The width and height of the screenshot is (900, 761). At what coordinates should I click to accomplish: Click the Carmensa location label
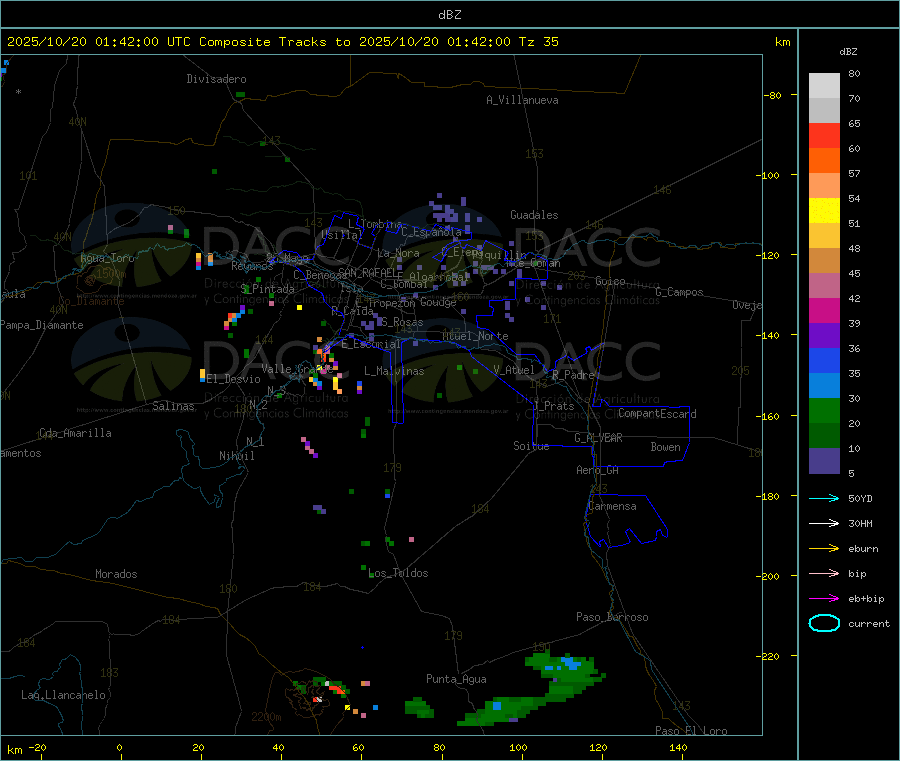(612, 506)
